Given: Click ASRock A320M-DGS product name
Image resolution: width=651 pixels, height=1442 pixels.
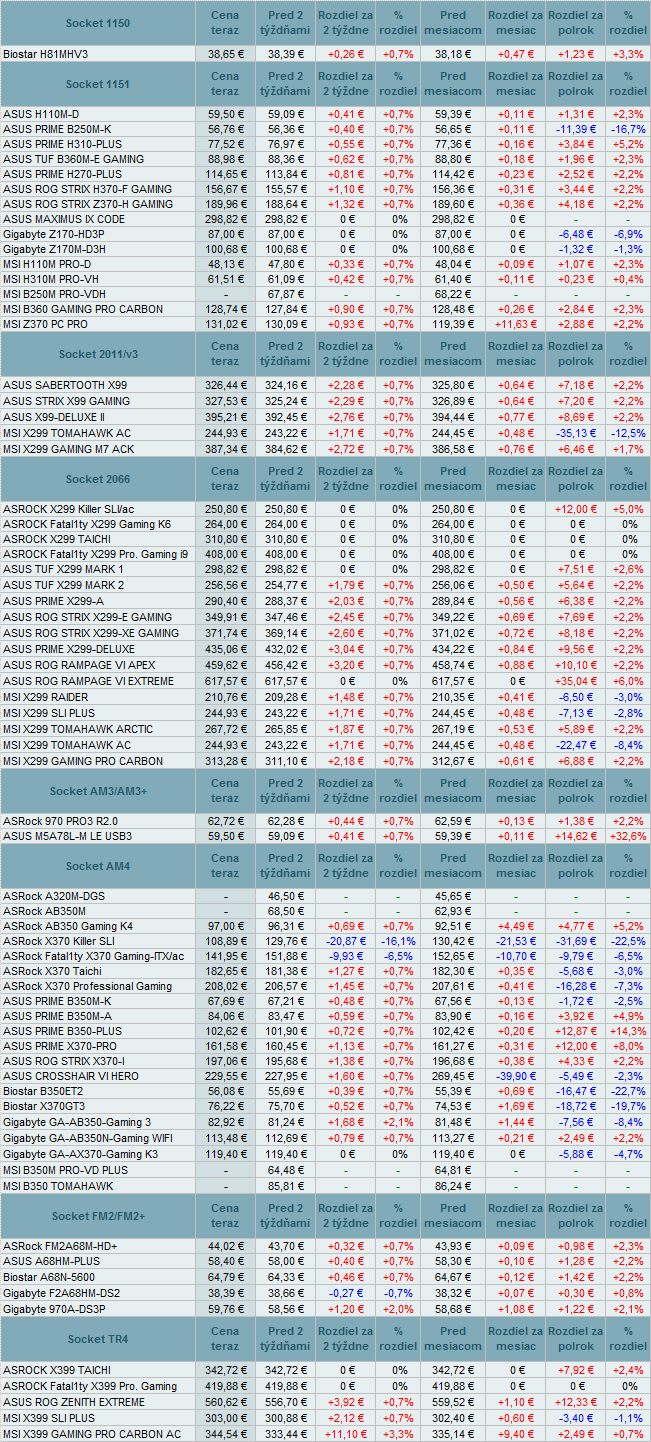Looking at the screenshot, I should 55,896.
